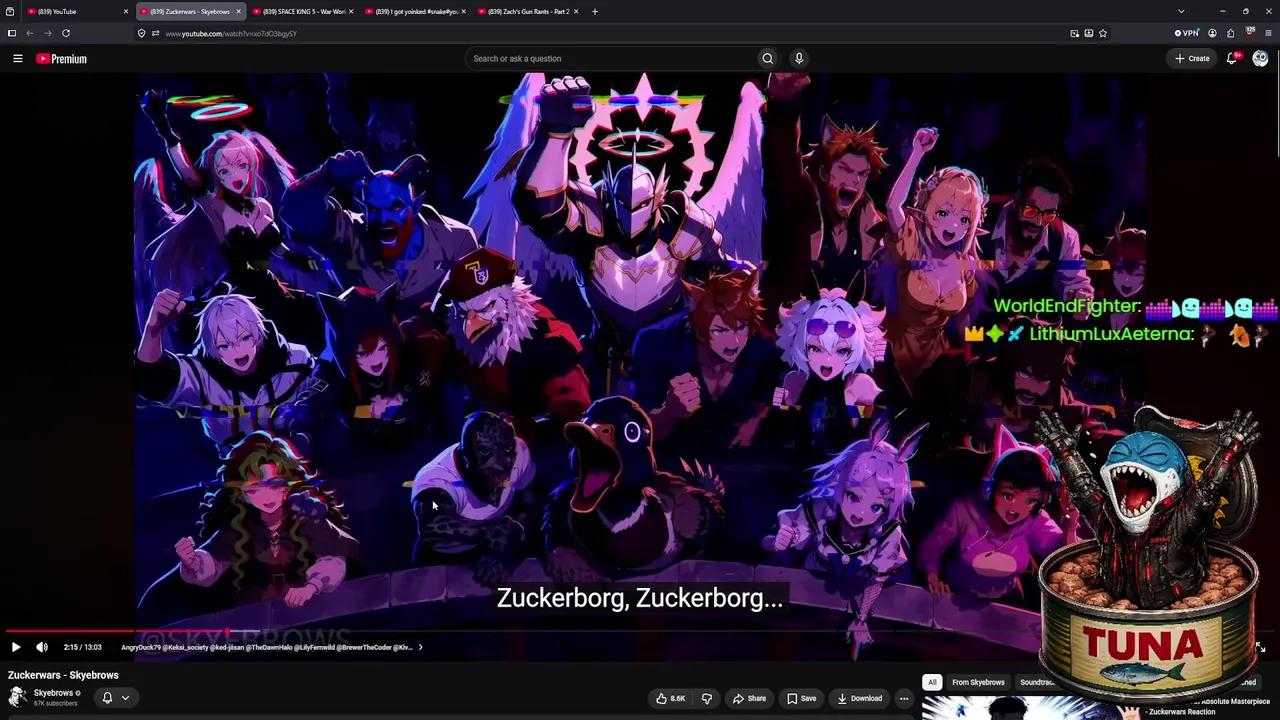Mute the video volume
The height and width of the screenshot is (720, 1280).
pyautogui.click(x=42, y=647)
